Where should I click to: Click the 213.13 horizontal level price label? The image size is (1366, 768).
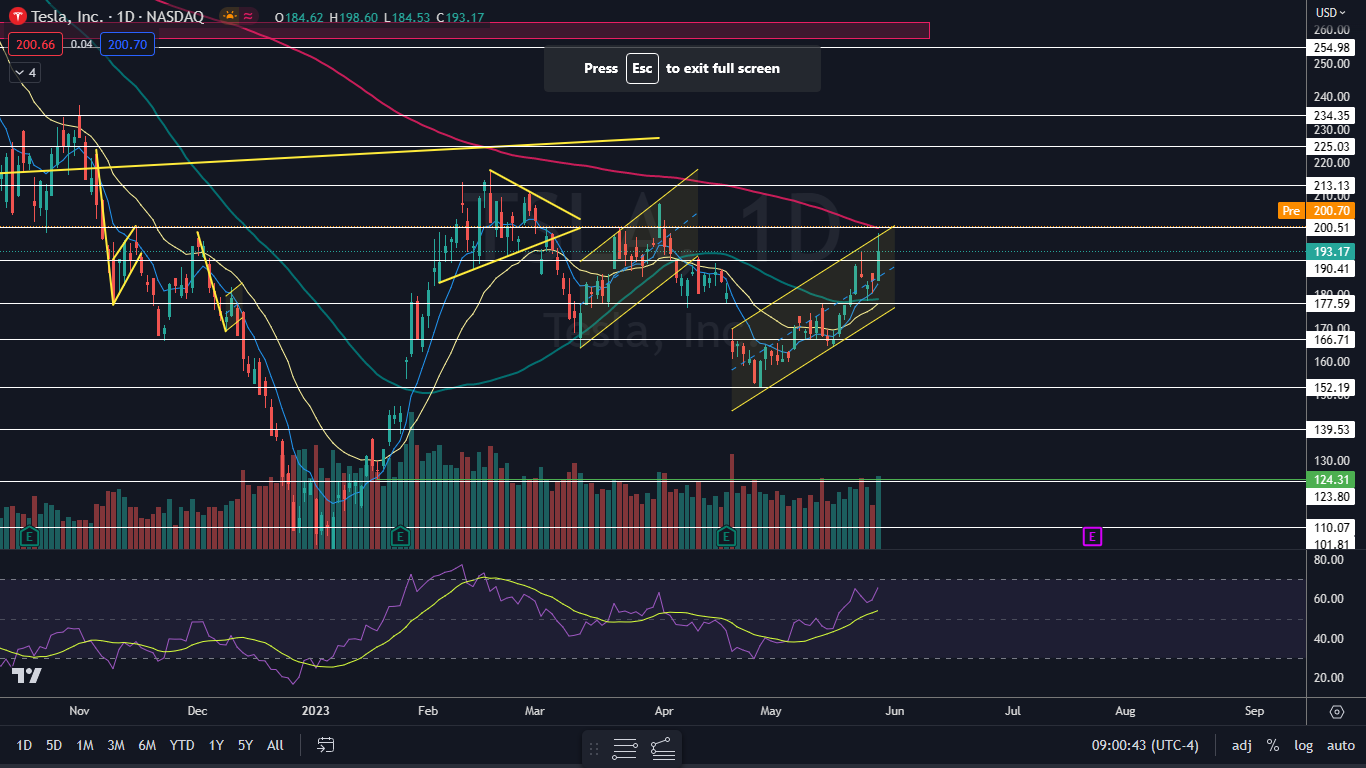[1331, 185]
